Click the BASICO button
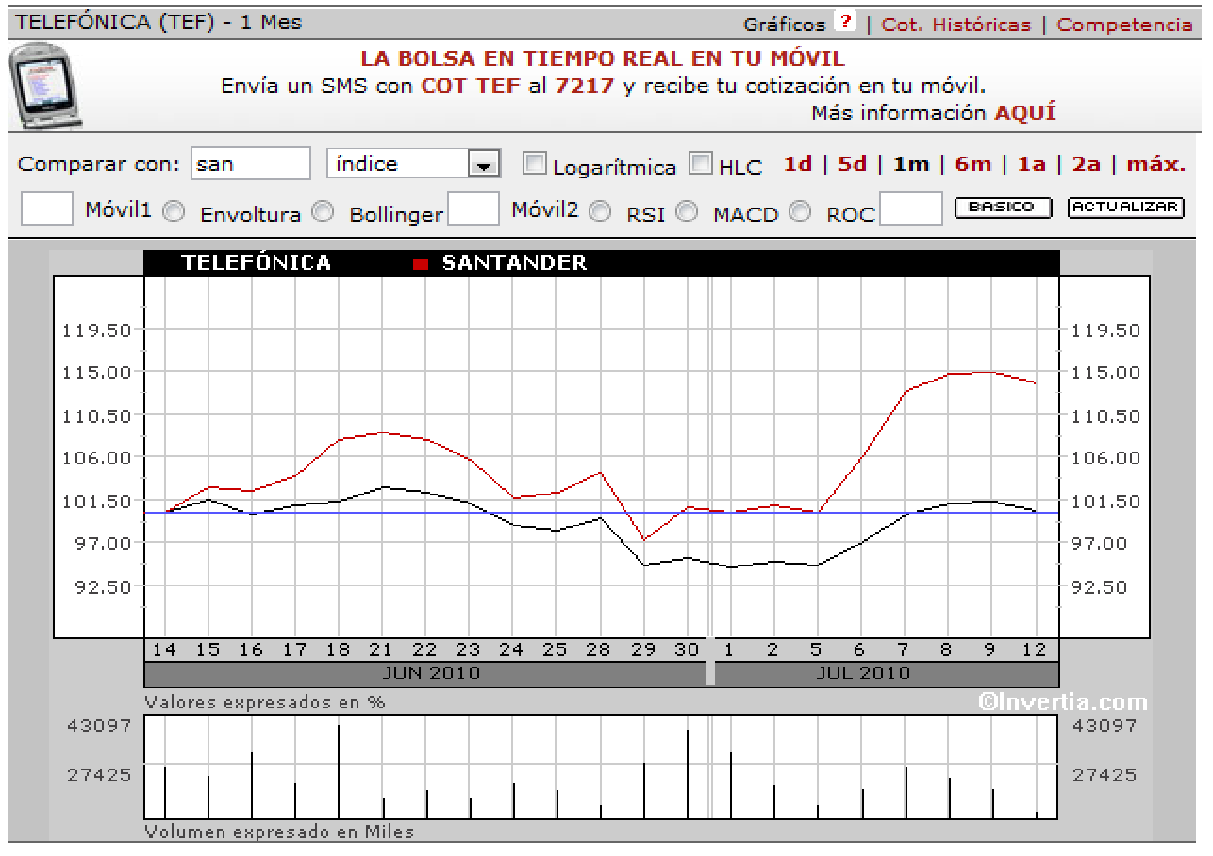Screen dimensions: 1213x856 click(x=1003, y=207)
